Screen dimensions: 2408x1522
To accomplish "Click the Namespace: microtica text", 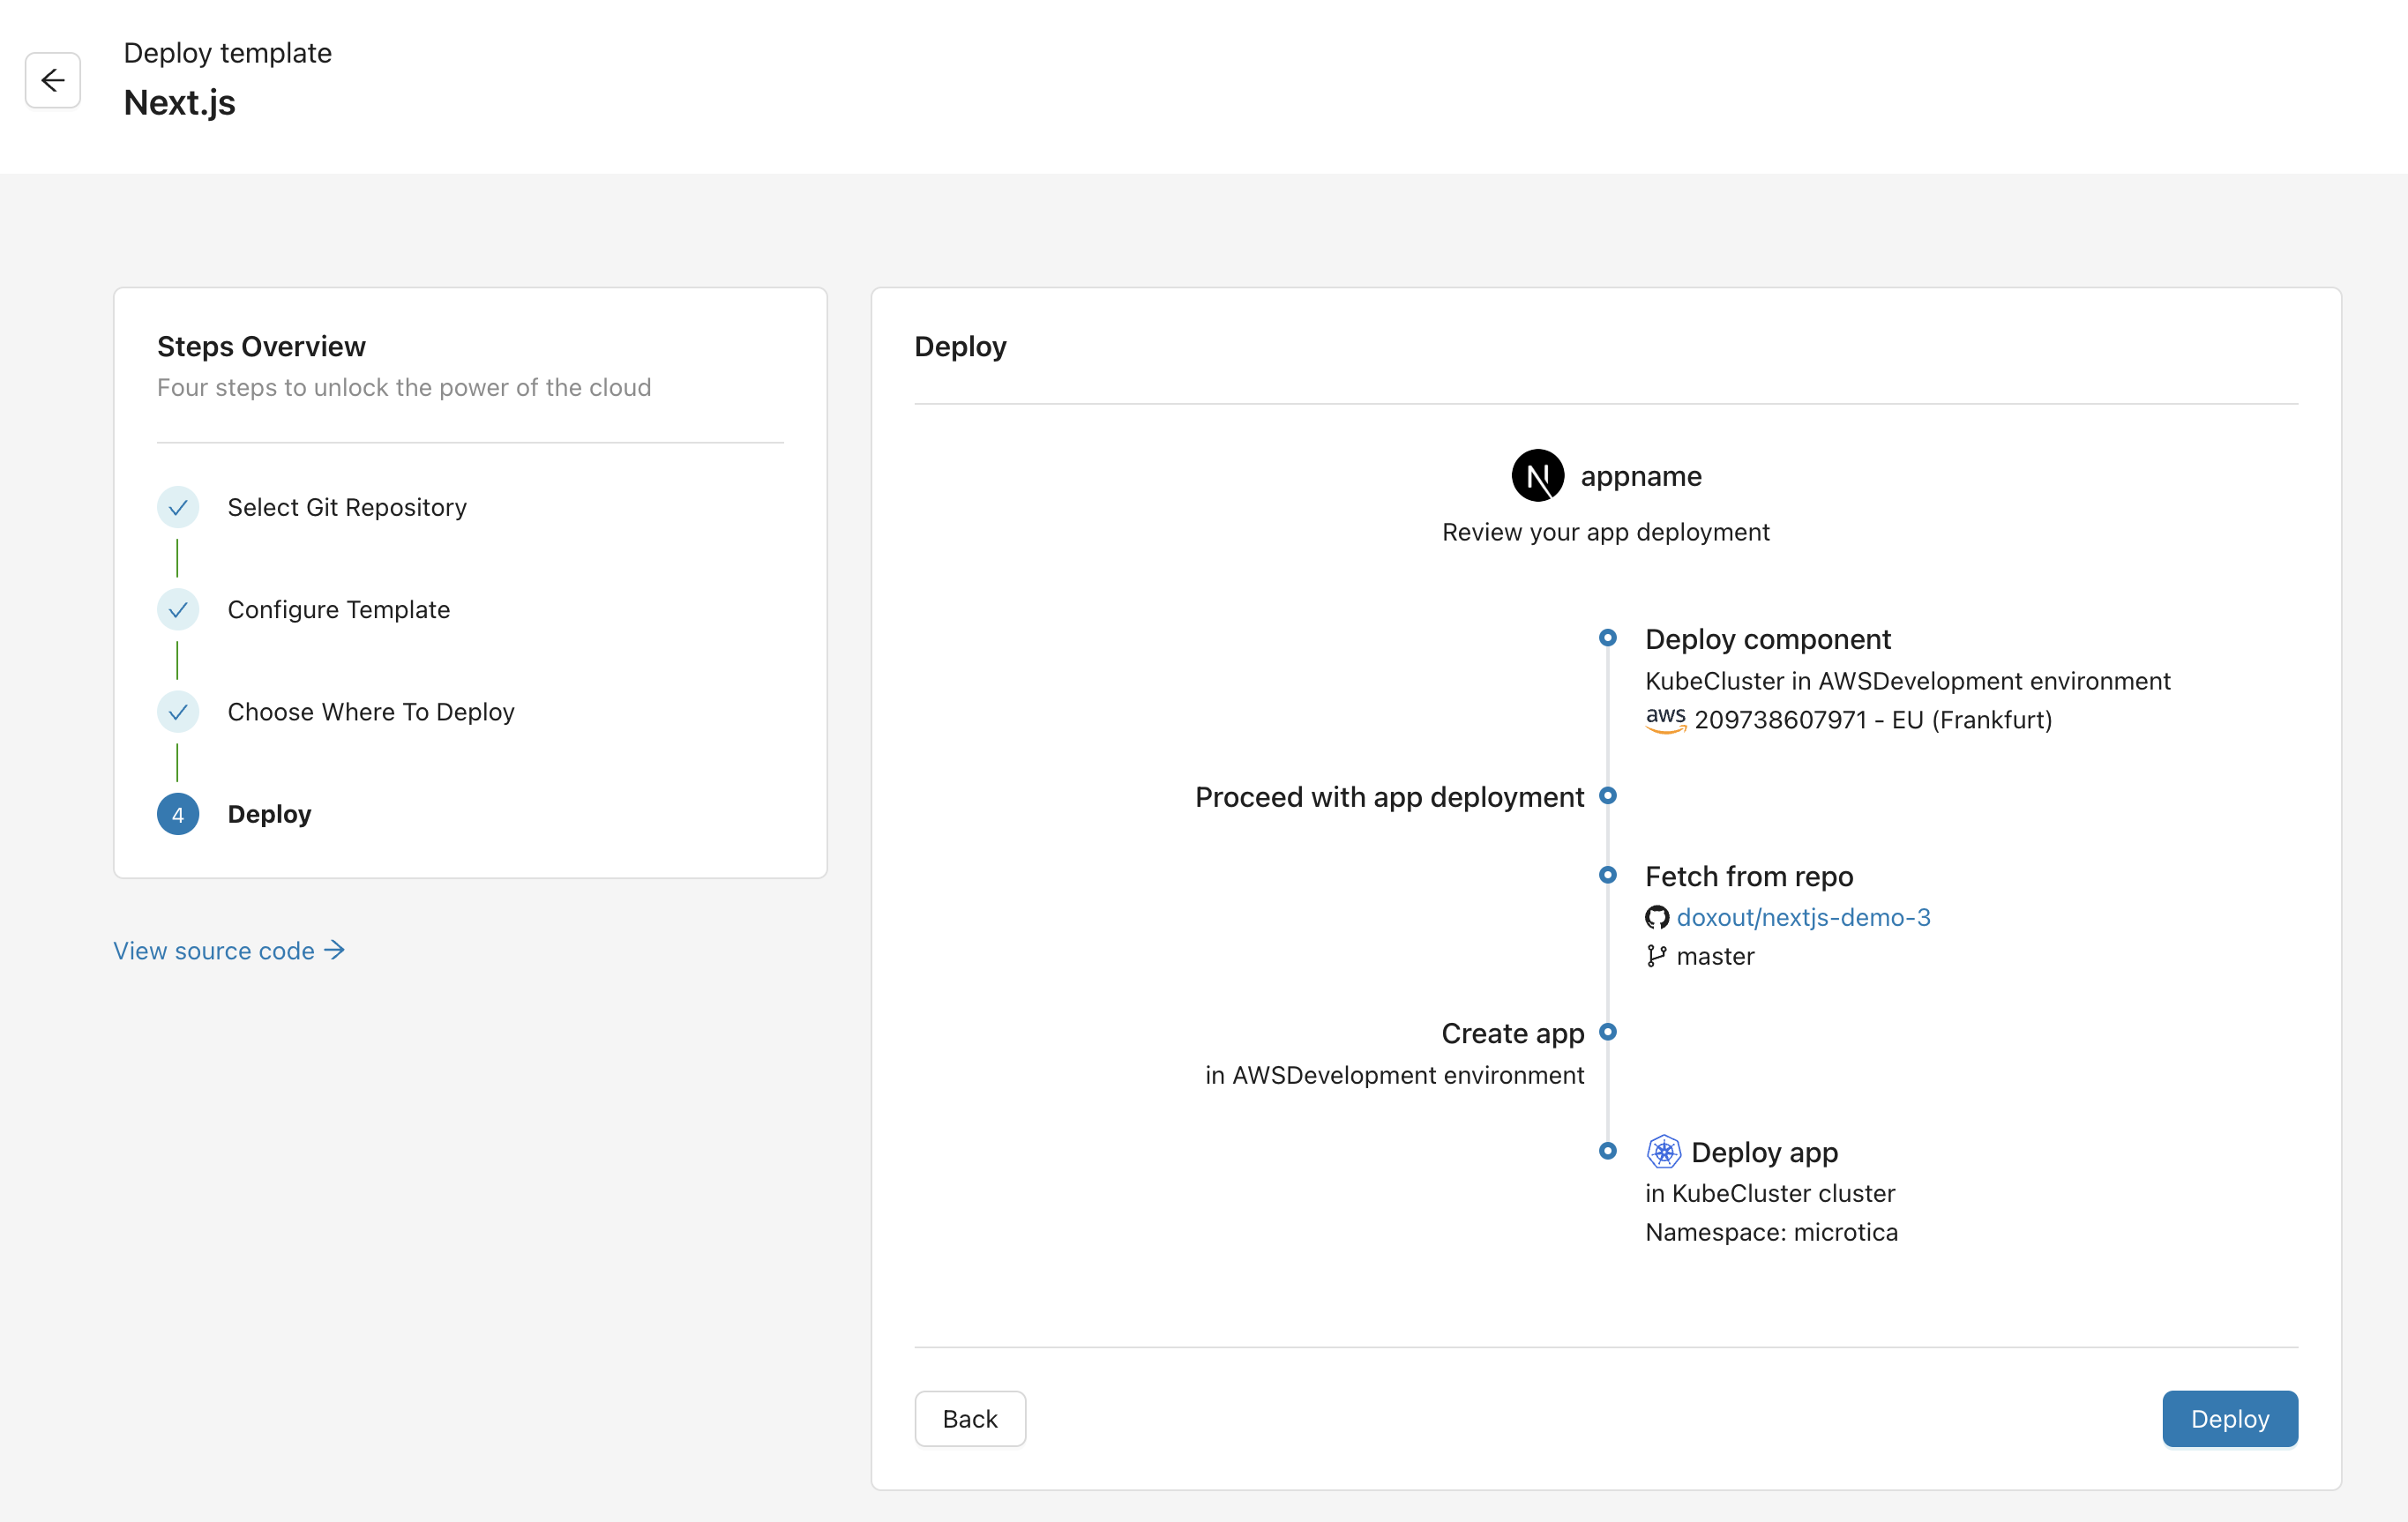I will [x=1771, y=1232].
